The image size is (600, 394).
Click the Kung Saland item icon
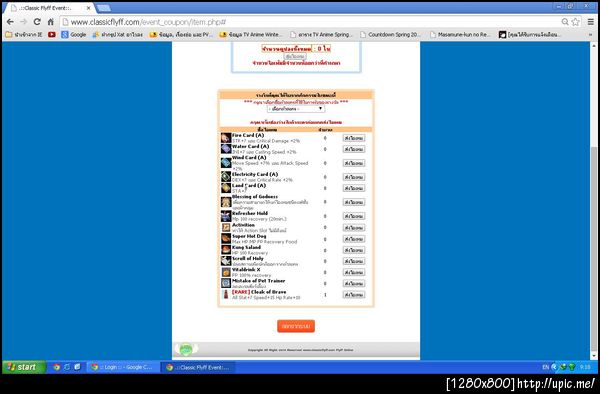tap(226, 250)
